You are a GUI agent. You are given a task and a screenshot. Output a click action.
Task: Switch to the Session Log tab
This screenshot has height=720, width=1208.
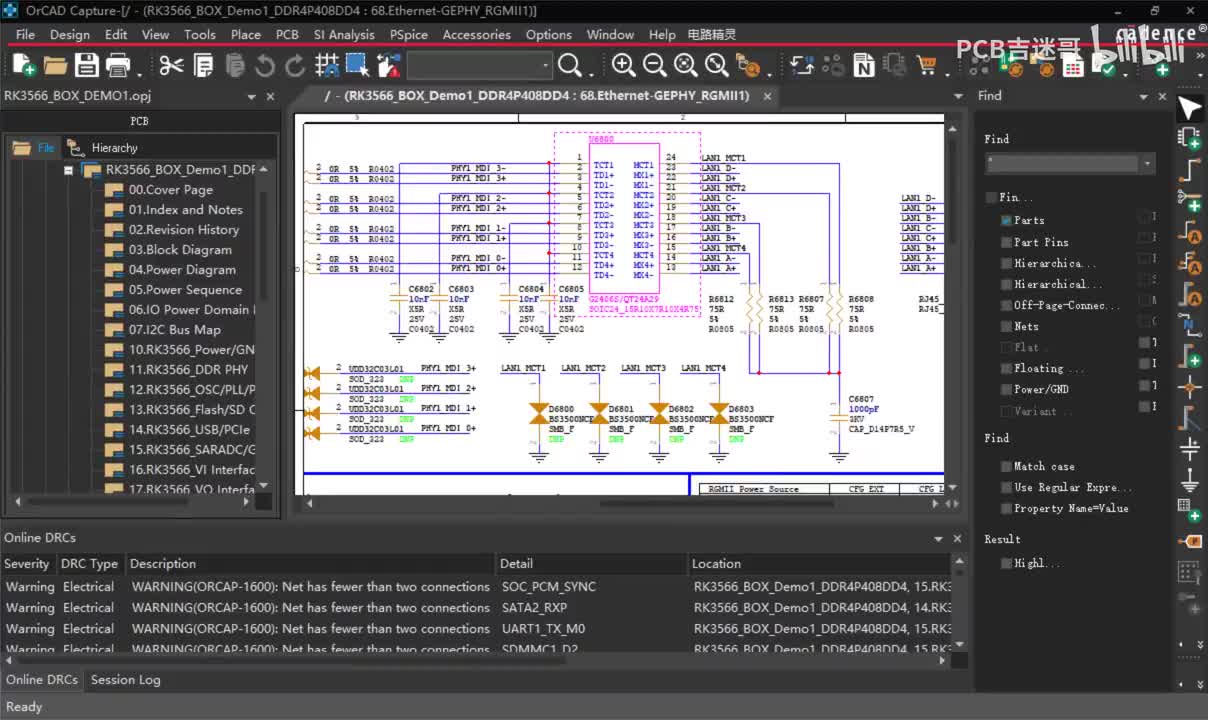coord(125,679)
